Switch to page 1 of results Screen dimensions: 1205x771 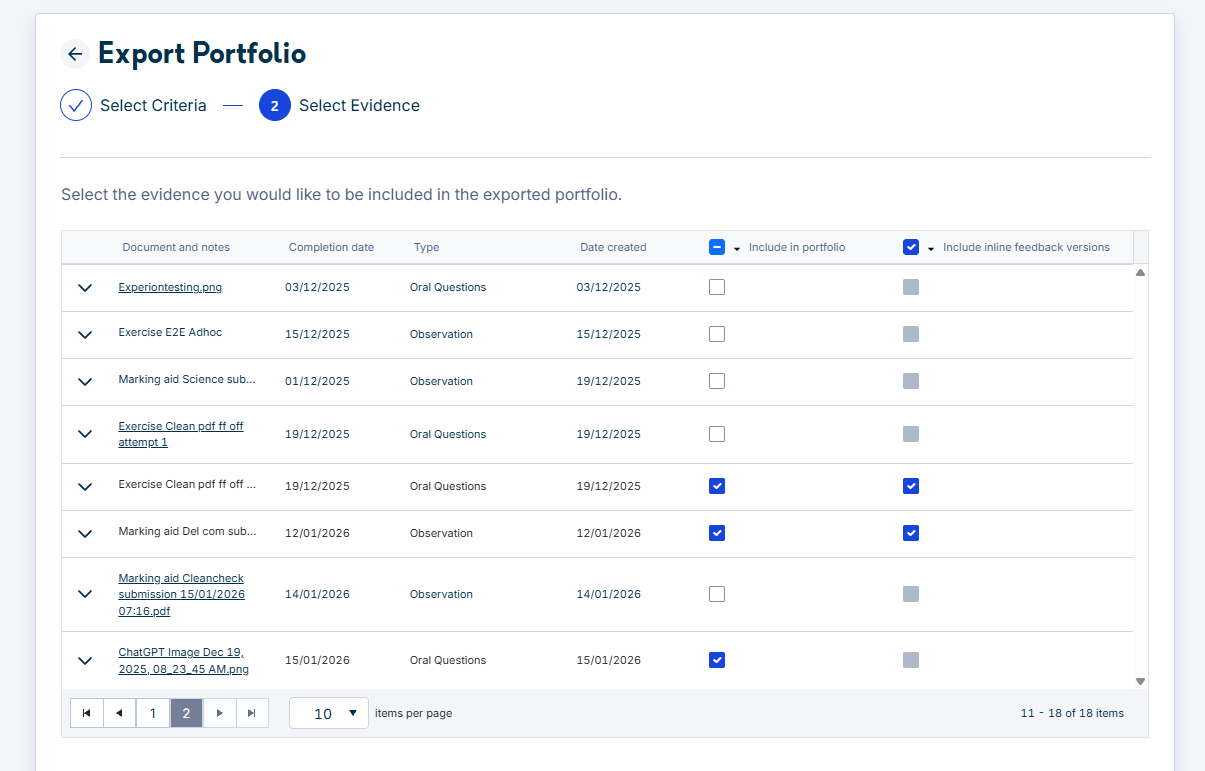pyautogui.click(x=153, y=713)
